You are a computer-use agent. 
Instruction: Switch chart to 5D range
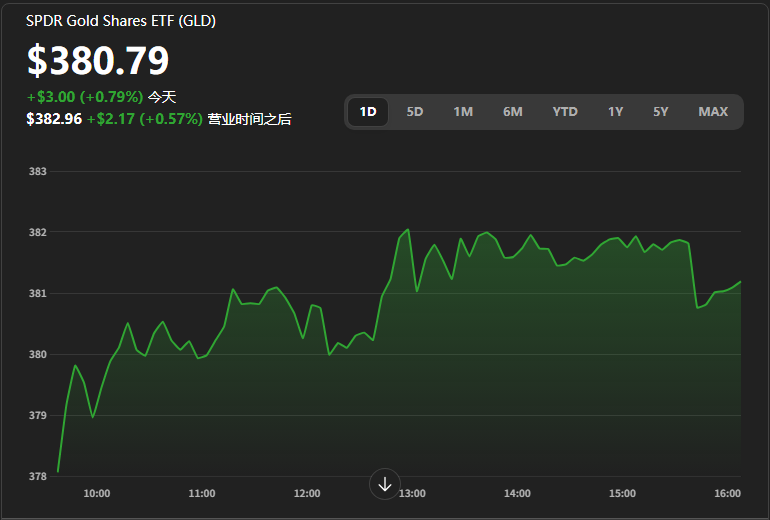click(x=415, y=112)
